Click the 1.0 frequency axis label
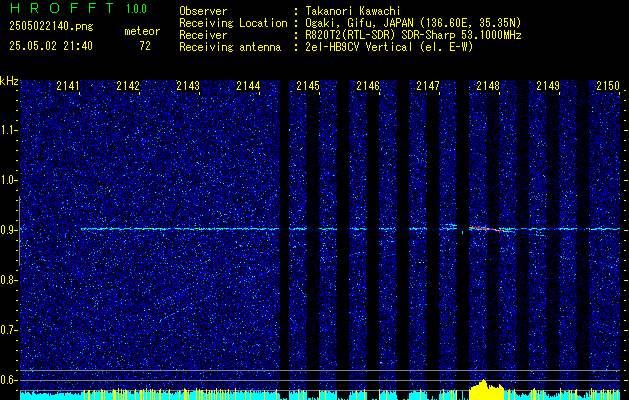 click(8, 180)
